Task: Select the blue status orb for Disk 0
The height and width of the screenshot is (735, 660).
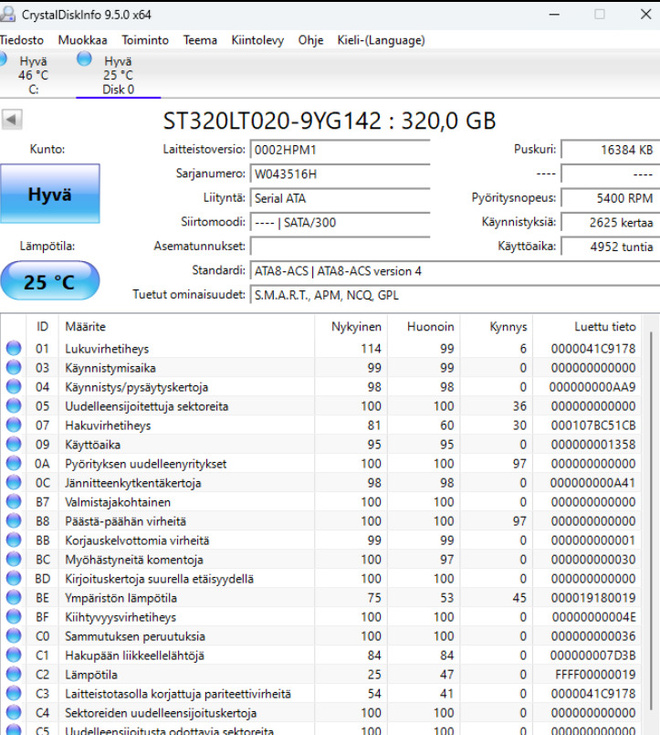Action: [84, 59]
